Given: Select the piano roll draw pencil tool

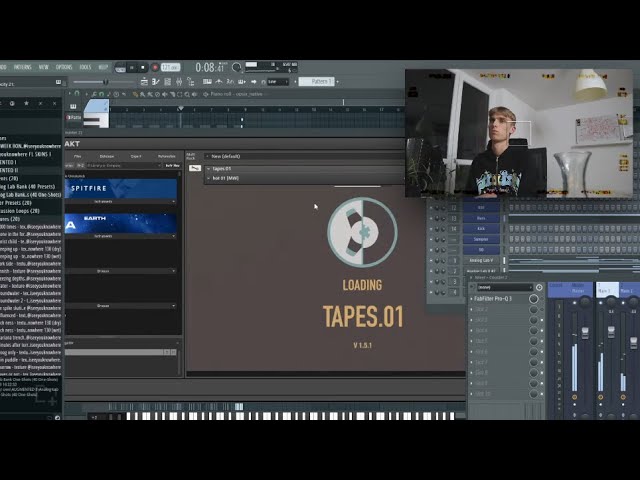Looking at the screenshot, I should coord(136,94).
